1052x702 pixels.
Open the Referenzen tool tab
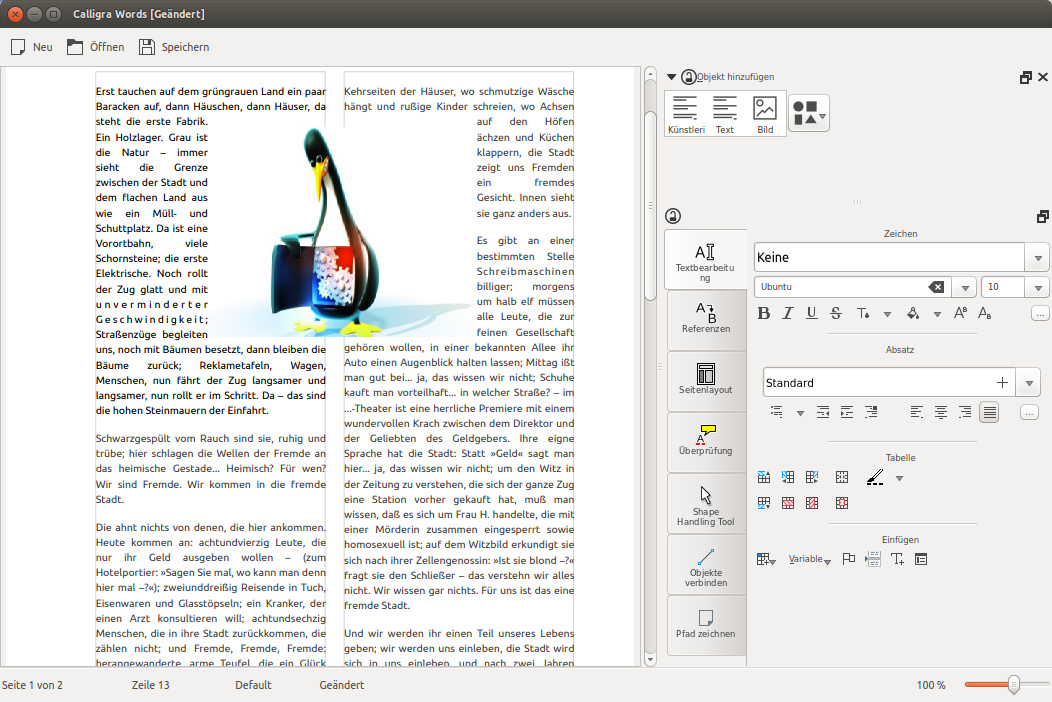pos(706,319)
